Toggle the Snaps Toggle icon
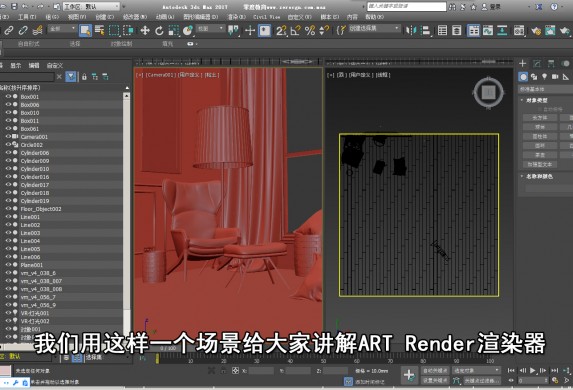This screenshot has width=573, height=390. coord(281,30)
